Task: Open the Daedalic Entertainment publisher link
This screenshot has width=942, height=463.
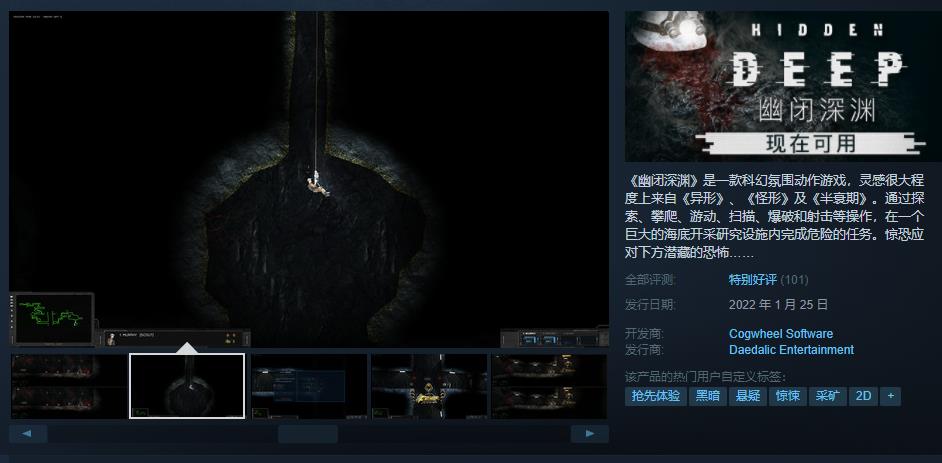Action: [x=791, y=350]
